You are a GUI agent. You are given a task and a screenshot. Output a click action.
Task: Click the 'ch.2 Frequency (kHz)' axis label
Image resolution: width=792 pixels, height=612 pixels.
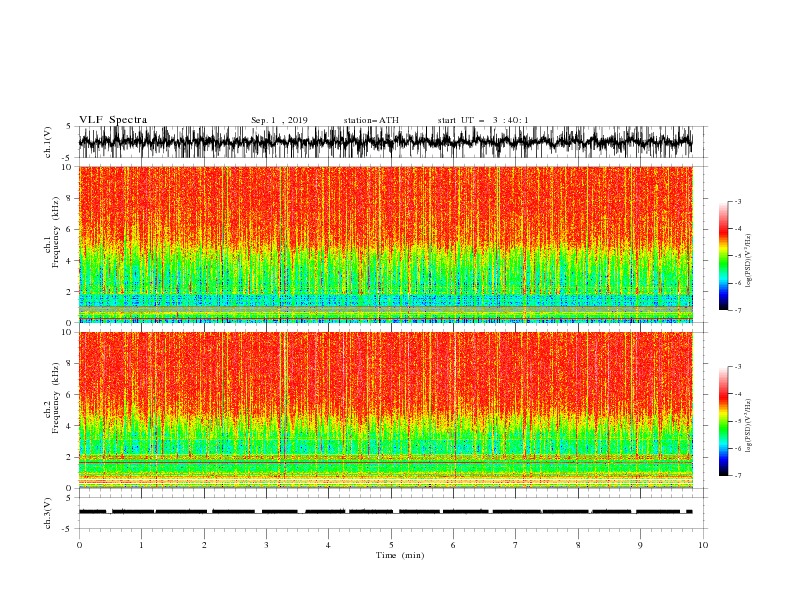click(54, 398)
